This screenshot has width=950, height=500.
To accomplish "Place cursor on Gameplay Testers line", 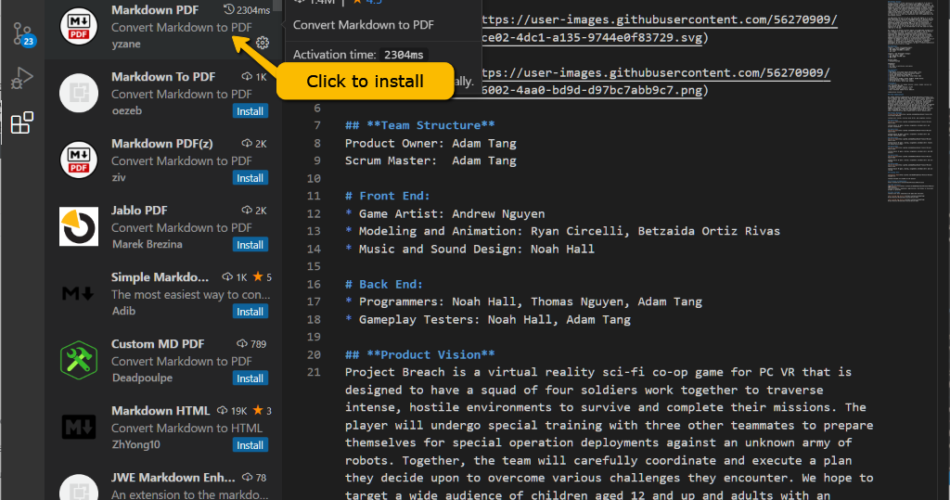I will coord(488,319).
